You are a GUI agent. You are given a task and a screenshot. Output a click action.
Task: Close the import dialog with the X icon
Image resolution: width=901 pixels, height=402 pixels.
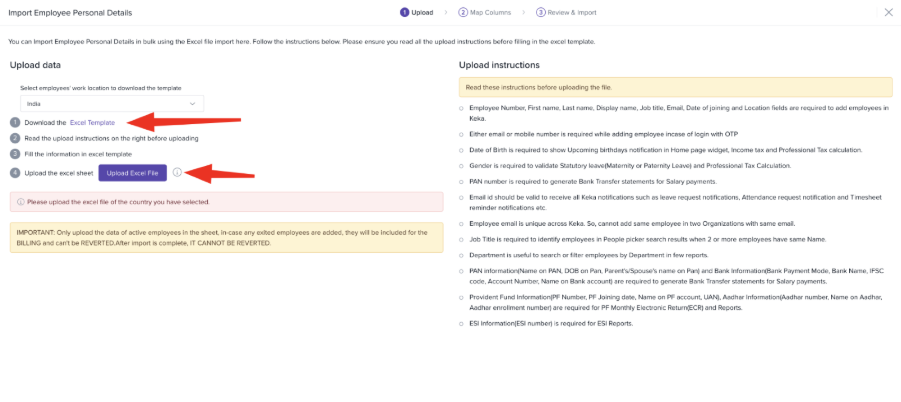click(x=888, y=13)
